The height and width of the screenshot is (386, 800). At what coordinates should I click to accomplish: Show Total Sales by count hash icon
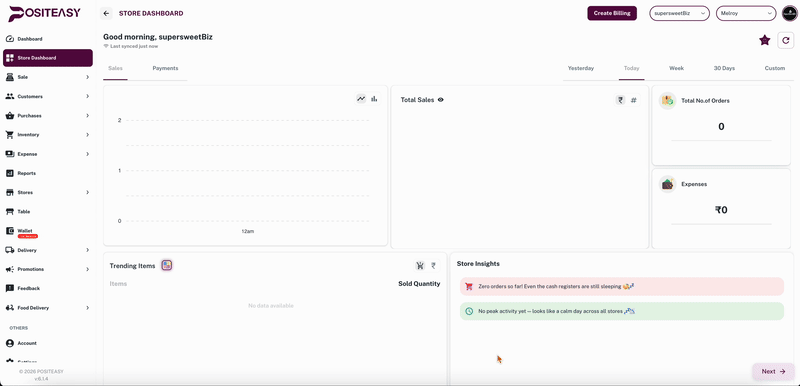634,100
